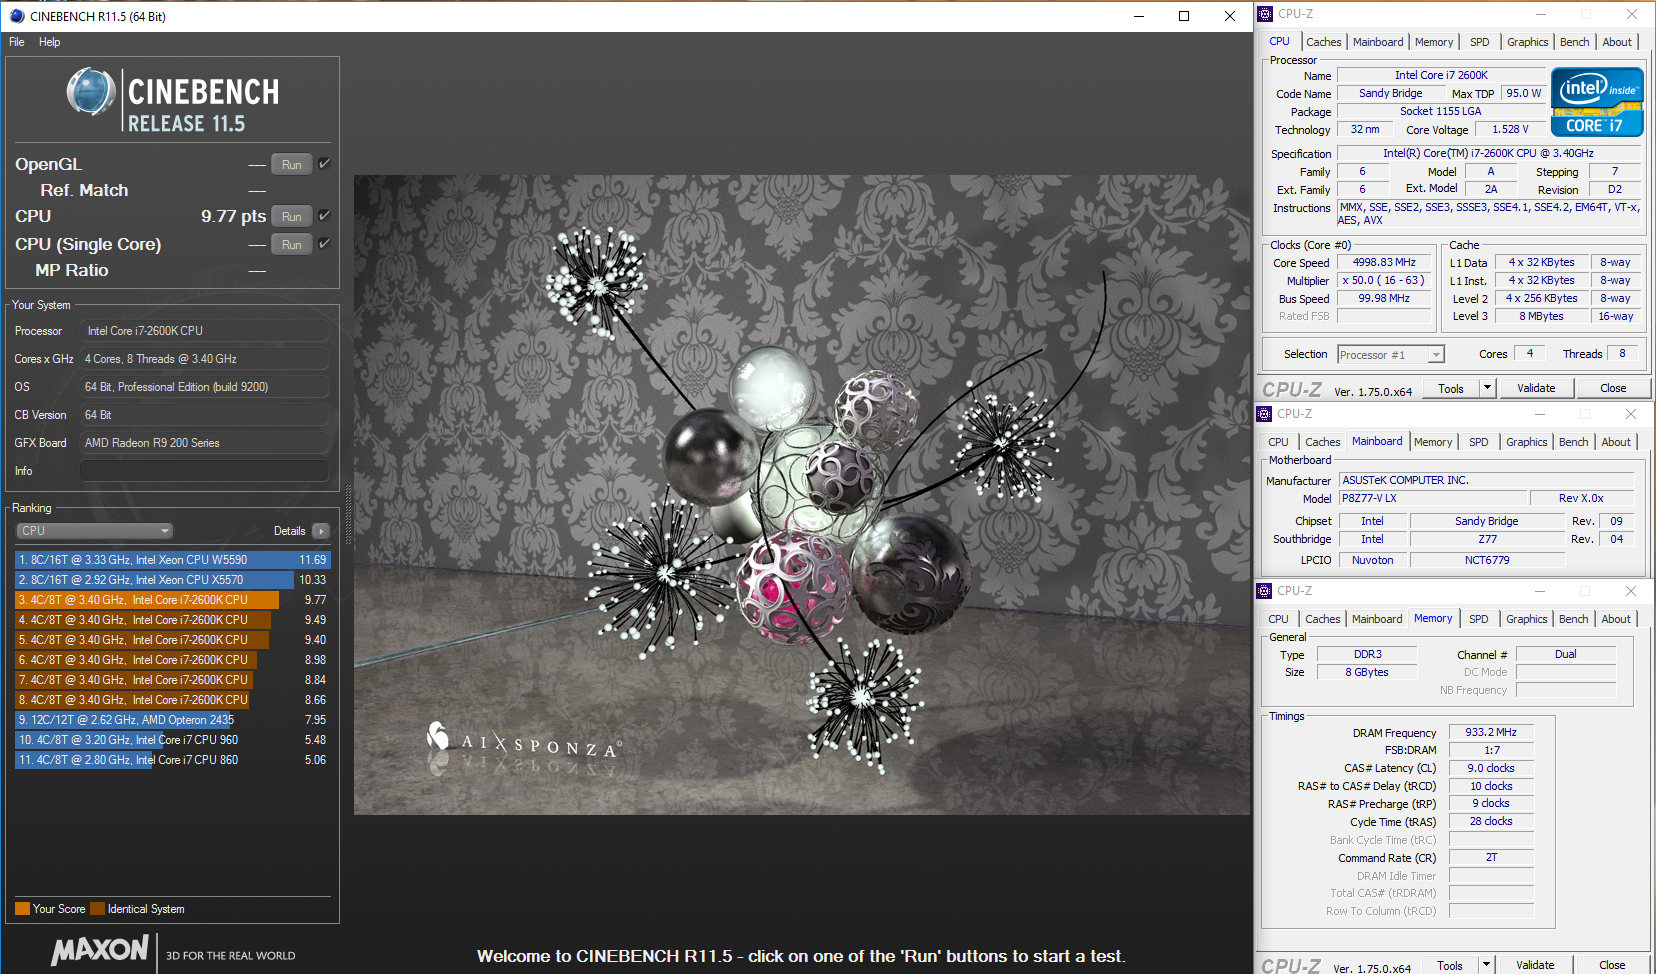This screenshot has height=974, width=1656.
Task: Open Tools dropdown arrow in top CPU-Z window
Action: pyautogui.click(x=1487, y=388)
